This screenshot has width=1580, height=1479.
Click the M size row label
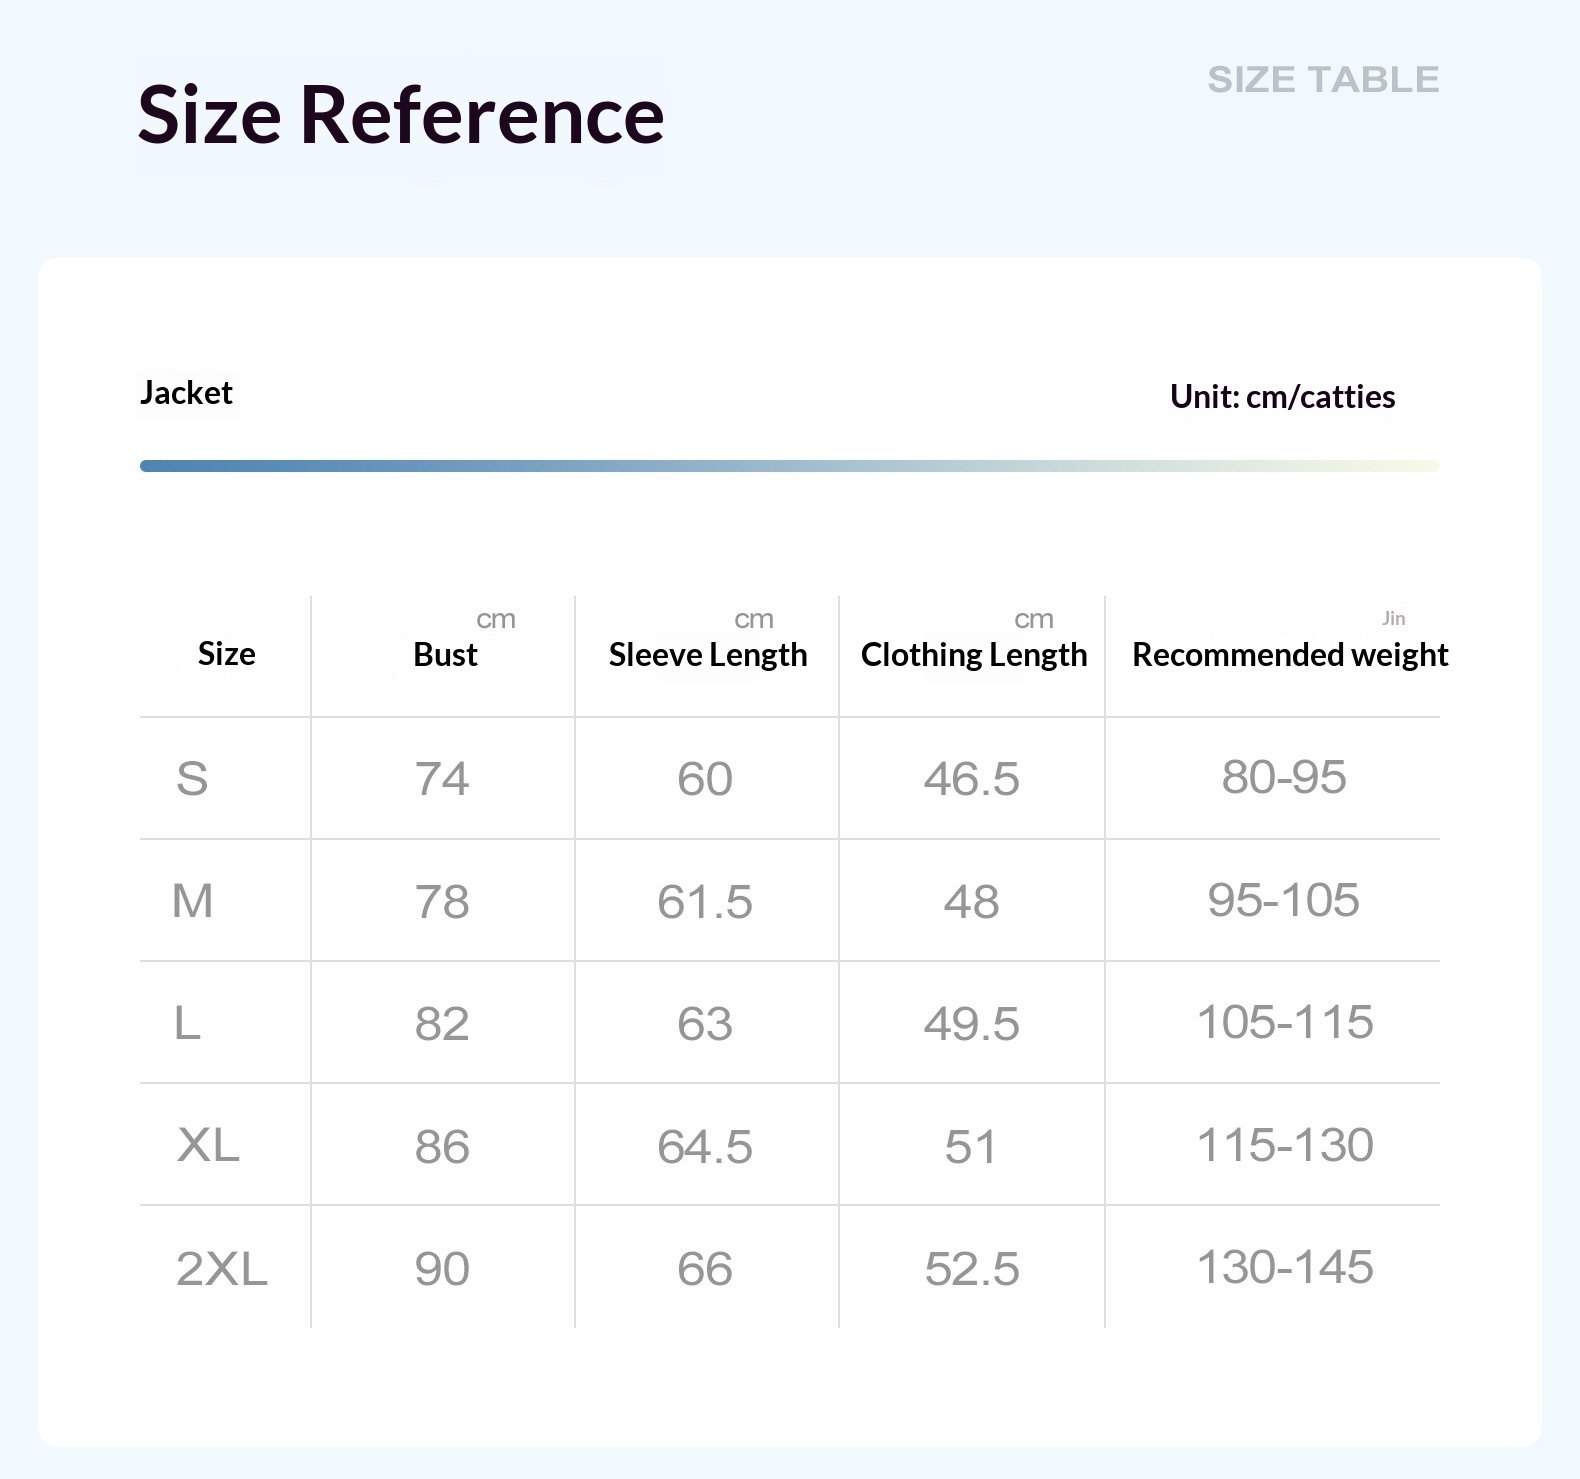click(192, 900)
